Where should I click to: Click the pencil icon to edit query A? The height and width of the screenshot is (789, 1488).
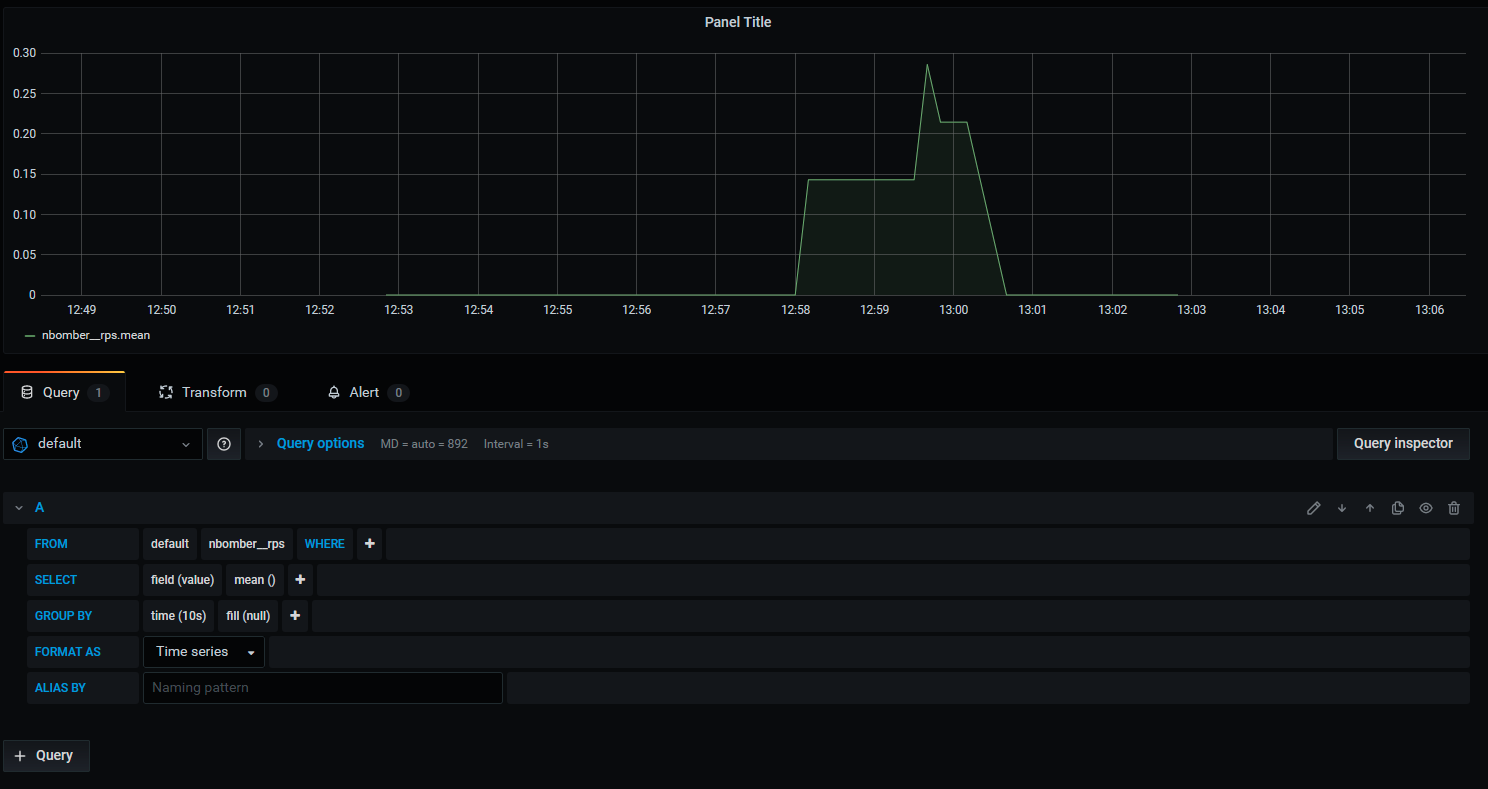(1314, 508)
